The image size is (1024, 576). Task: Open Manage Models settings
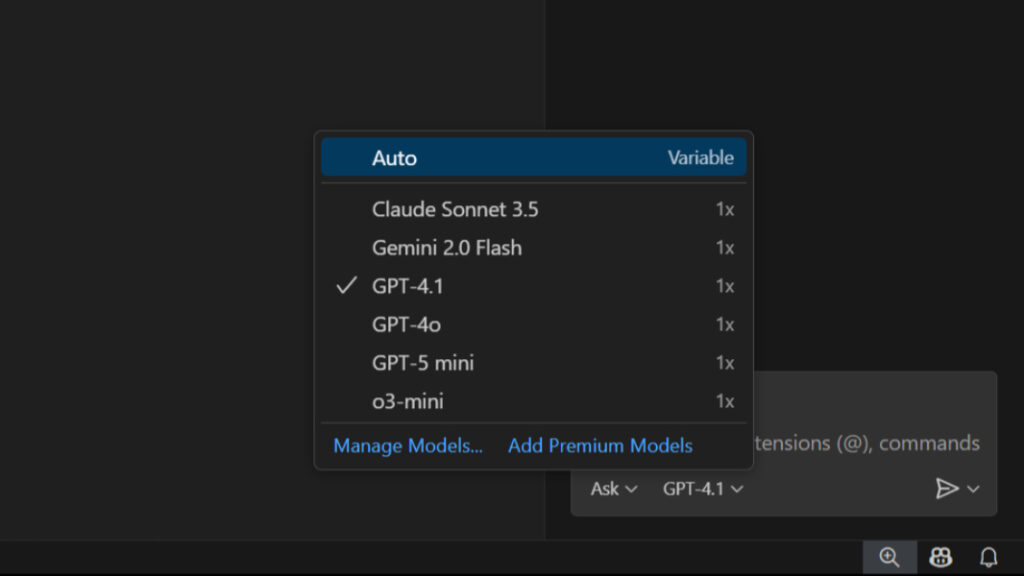409,446
